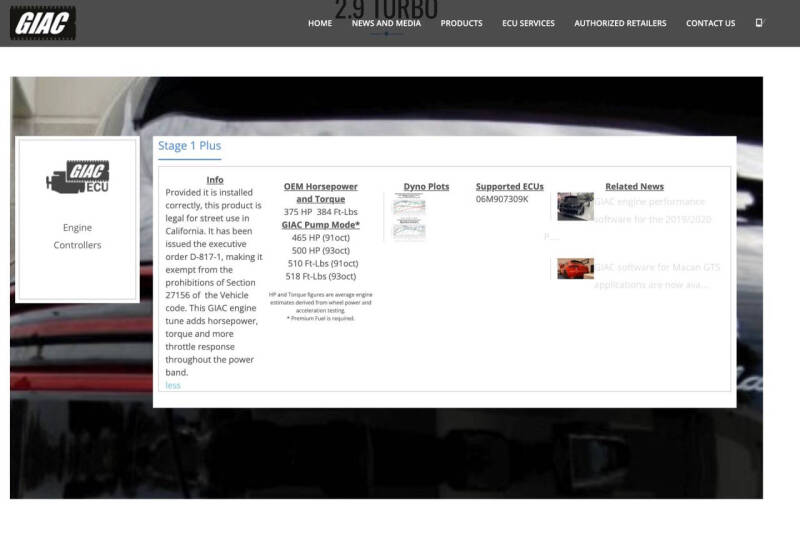Screen dimensions: 800x537
Task: Select '518 Ft-Lbs (93oct)' value
Action: (x=320, y=276)
